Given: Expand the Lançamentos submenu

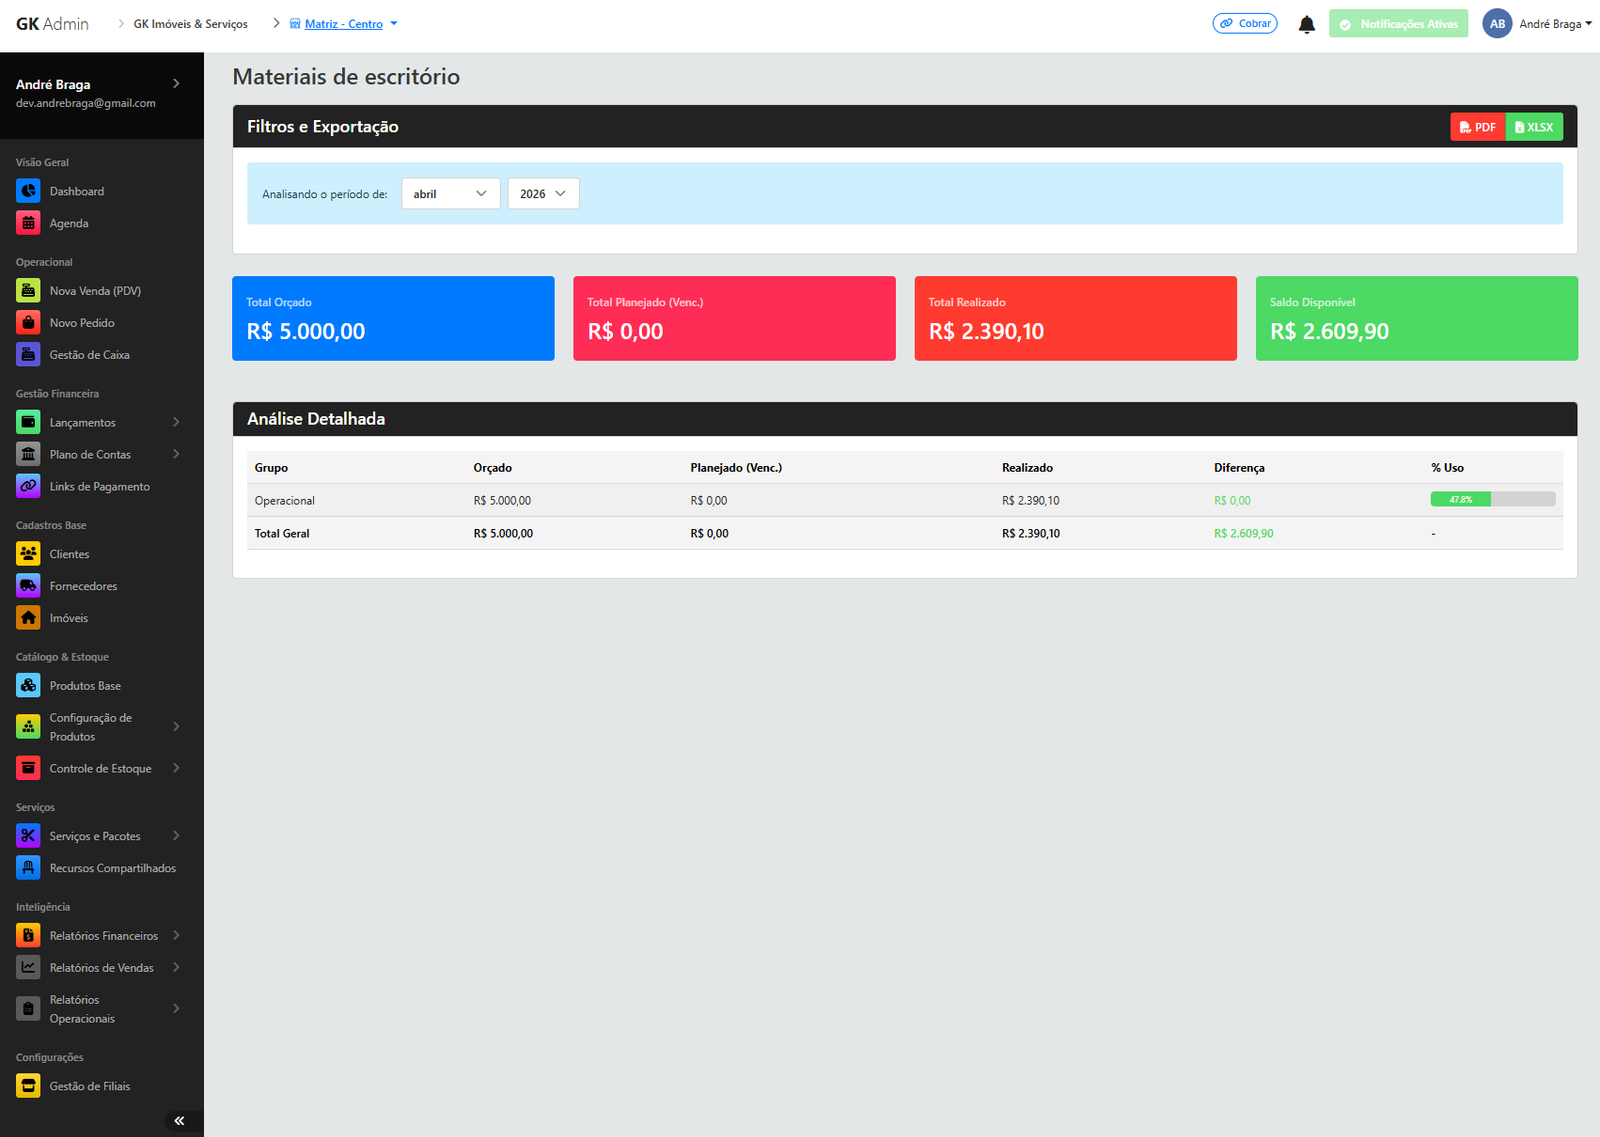Looking at the screenshot, I should (x=98, y=423).
